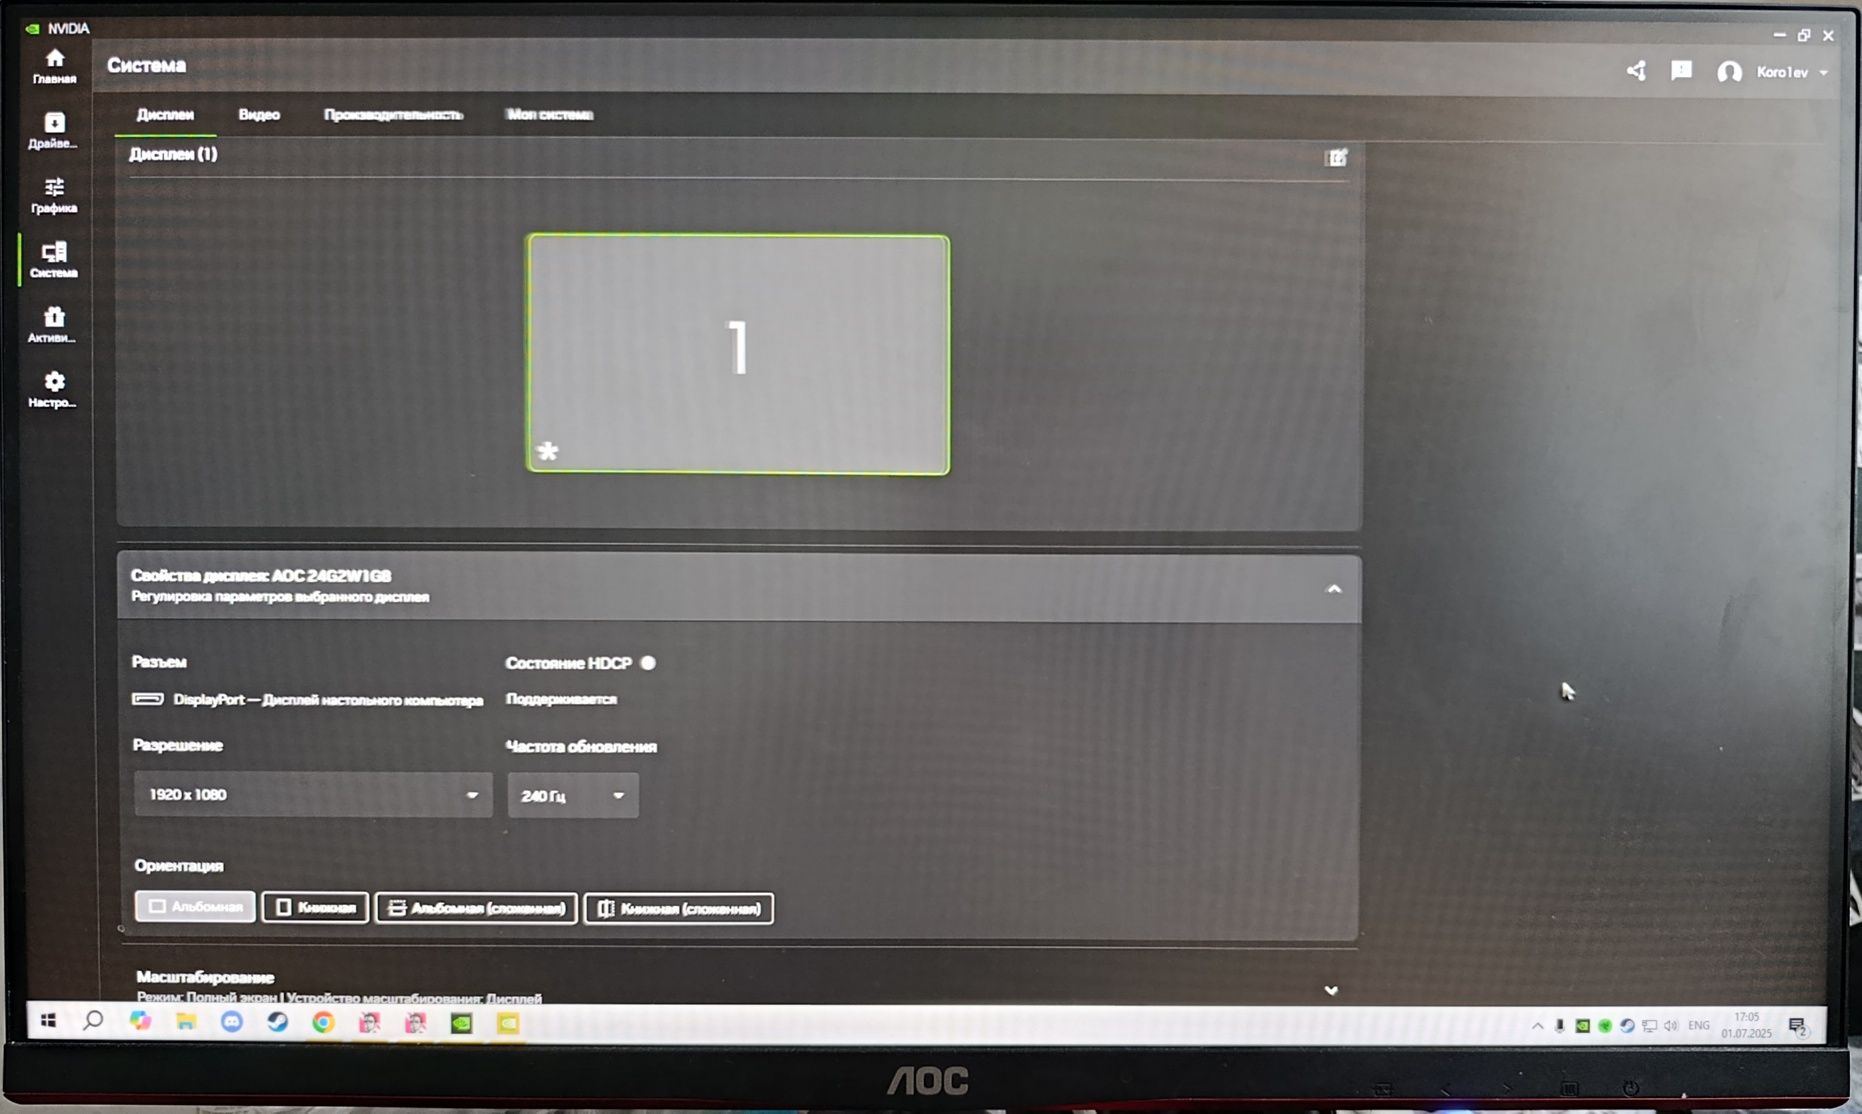
Task: Click the yellow-green taskbar app icon
Action: [508, 1023]
